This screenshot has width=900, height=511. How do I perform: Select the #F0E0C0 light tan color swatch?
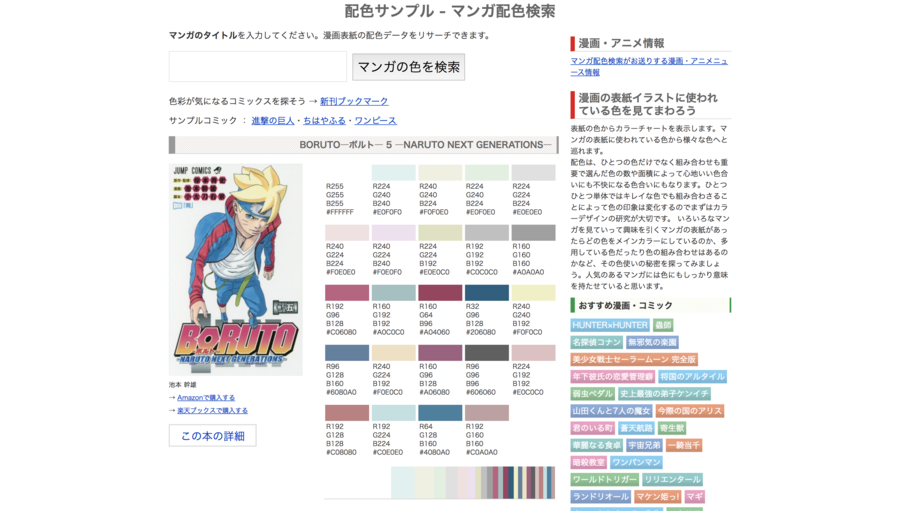tap(393, 353)
